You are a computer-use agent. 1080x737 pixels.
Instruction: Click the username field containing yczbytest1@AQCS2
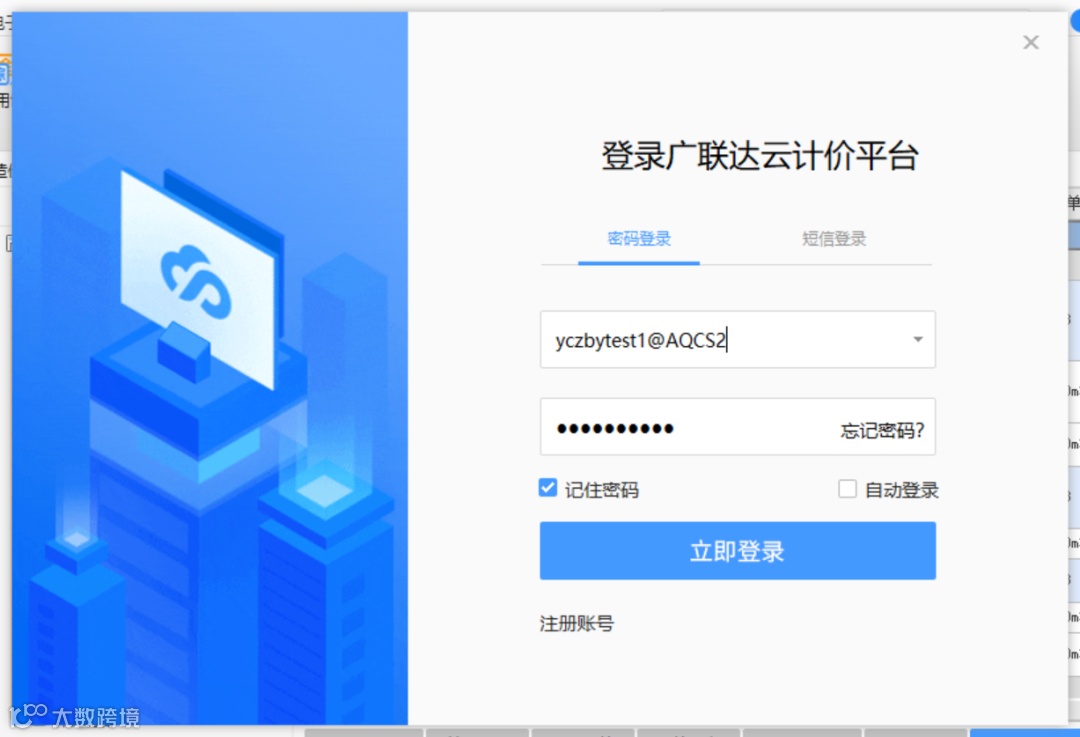(737, 340)
